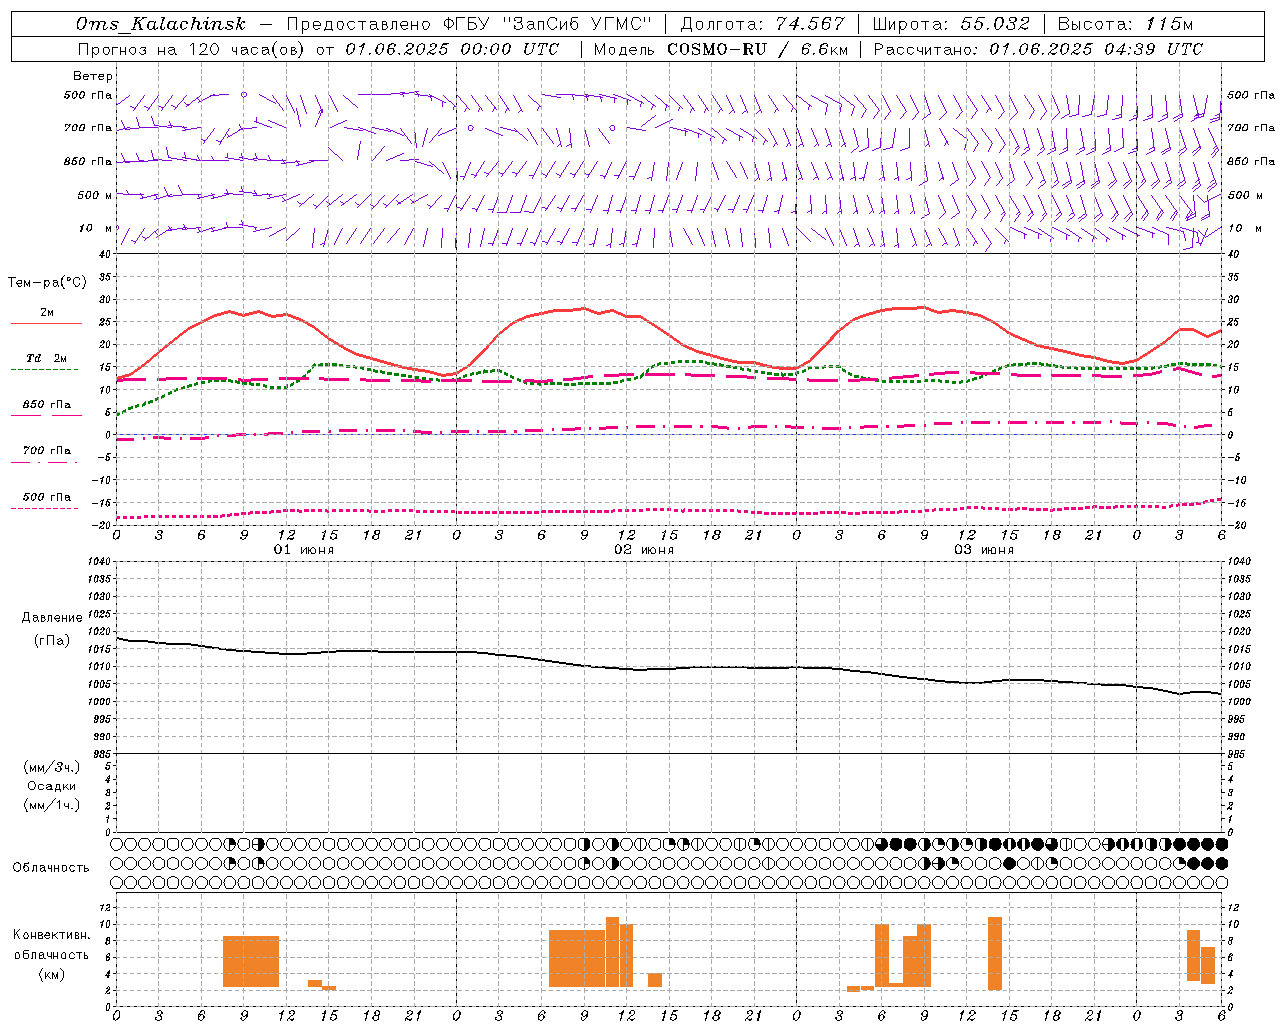
Task: Click the Ветер panel label
Action: click(x=93, y=76)
